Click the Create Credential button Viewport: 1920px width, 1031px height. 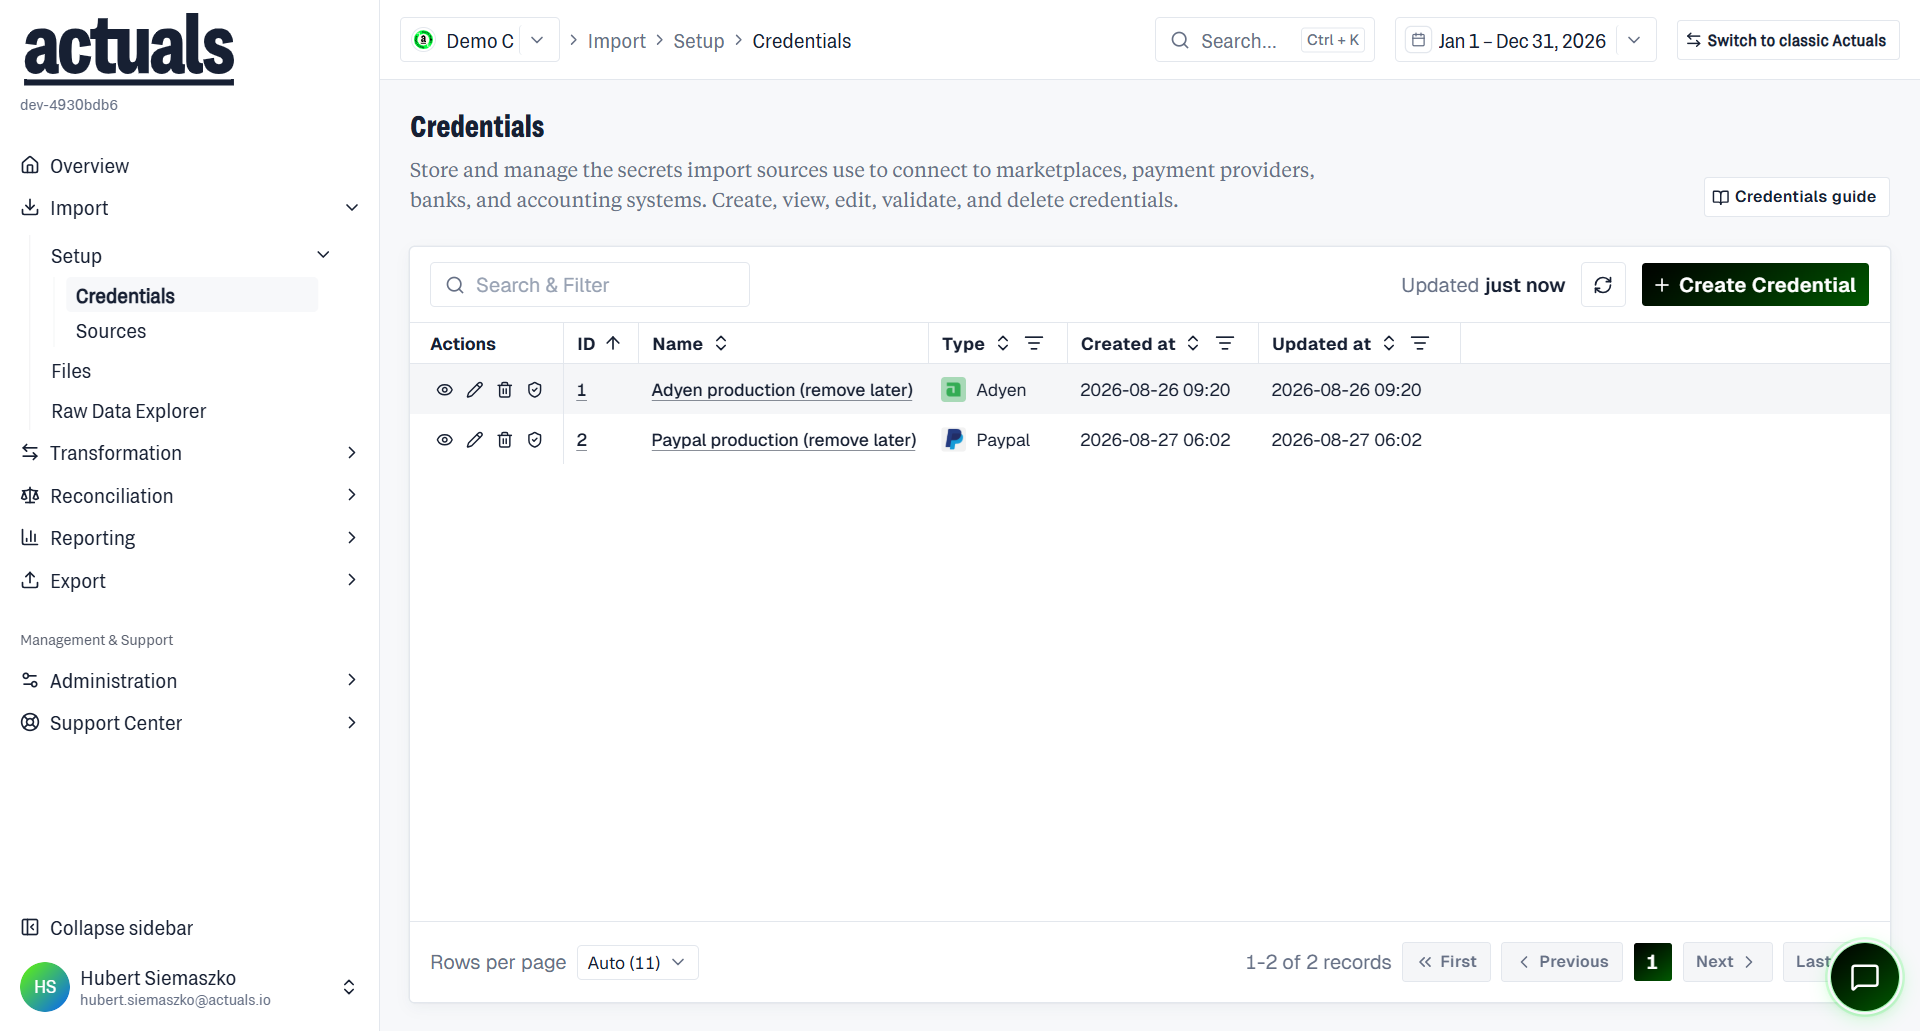click(1755, 285)
